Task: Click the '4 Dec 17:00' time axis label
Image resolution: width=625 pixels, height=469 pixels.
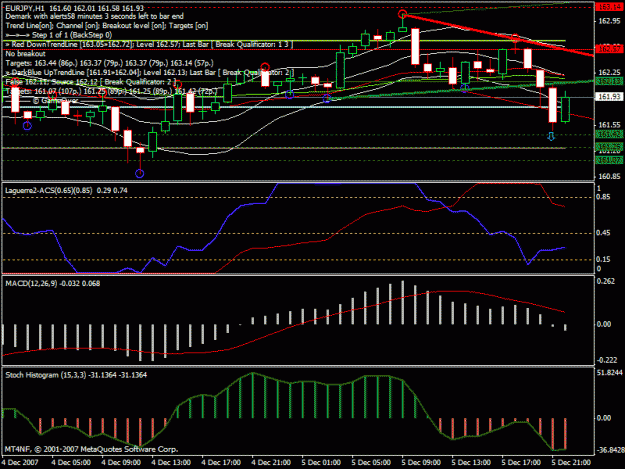Action: (x=221, y=463)
